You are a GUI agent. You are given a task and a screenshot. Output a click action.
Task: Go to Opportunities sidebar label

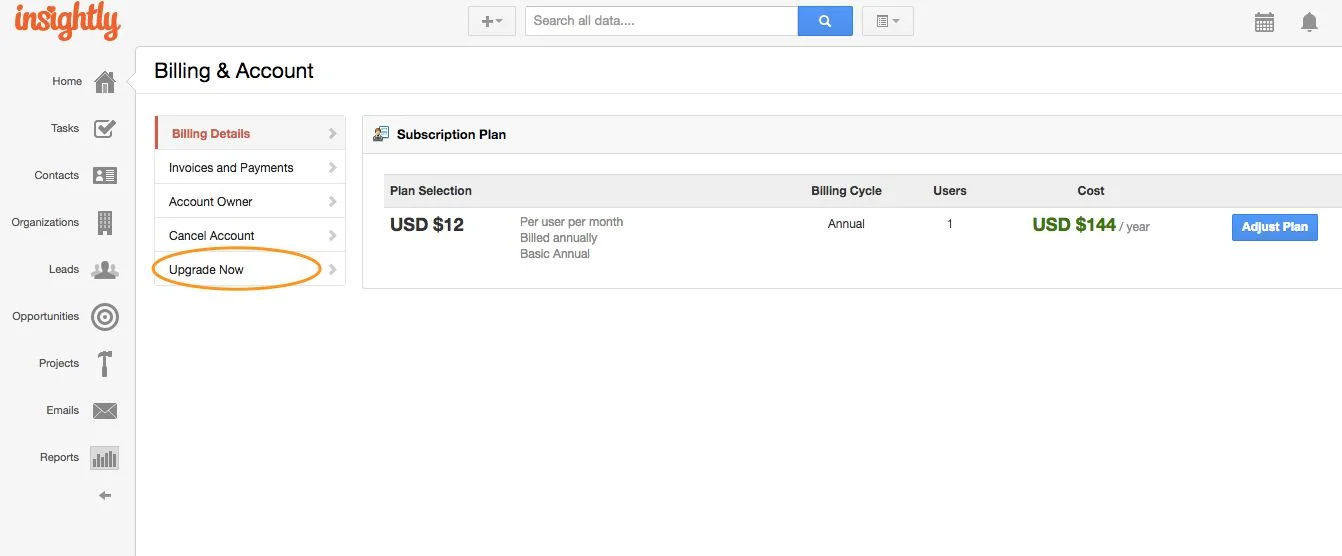(x=45, y=317)
